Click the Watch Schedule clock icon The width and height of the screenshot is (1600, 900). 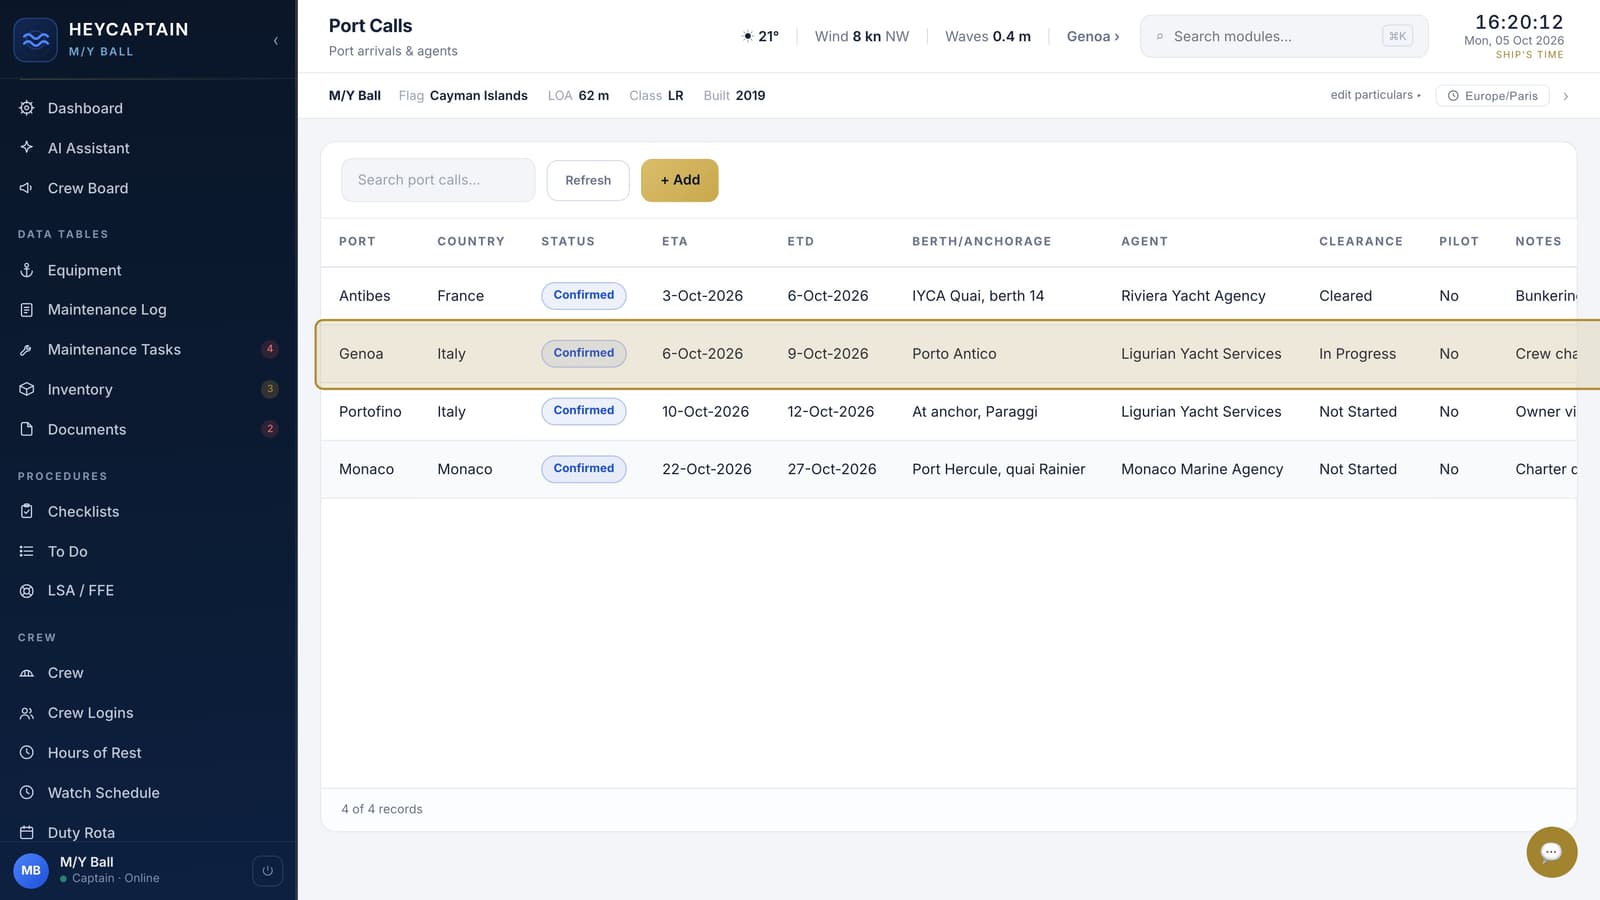point(27,792)
